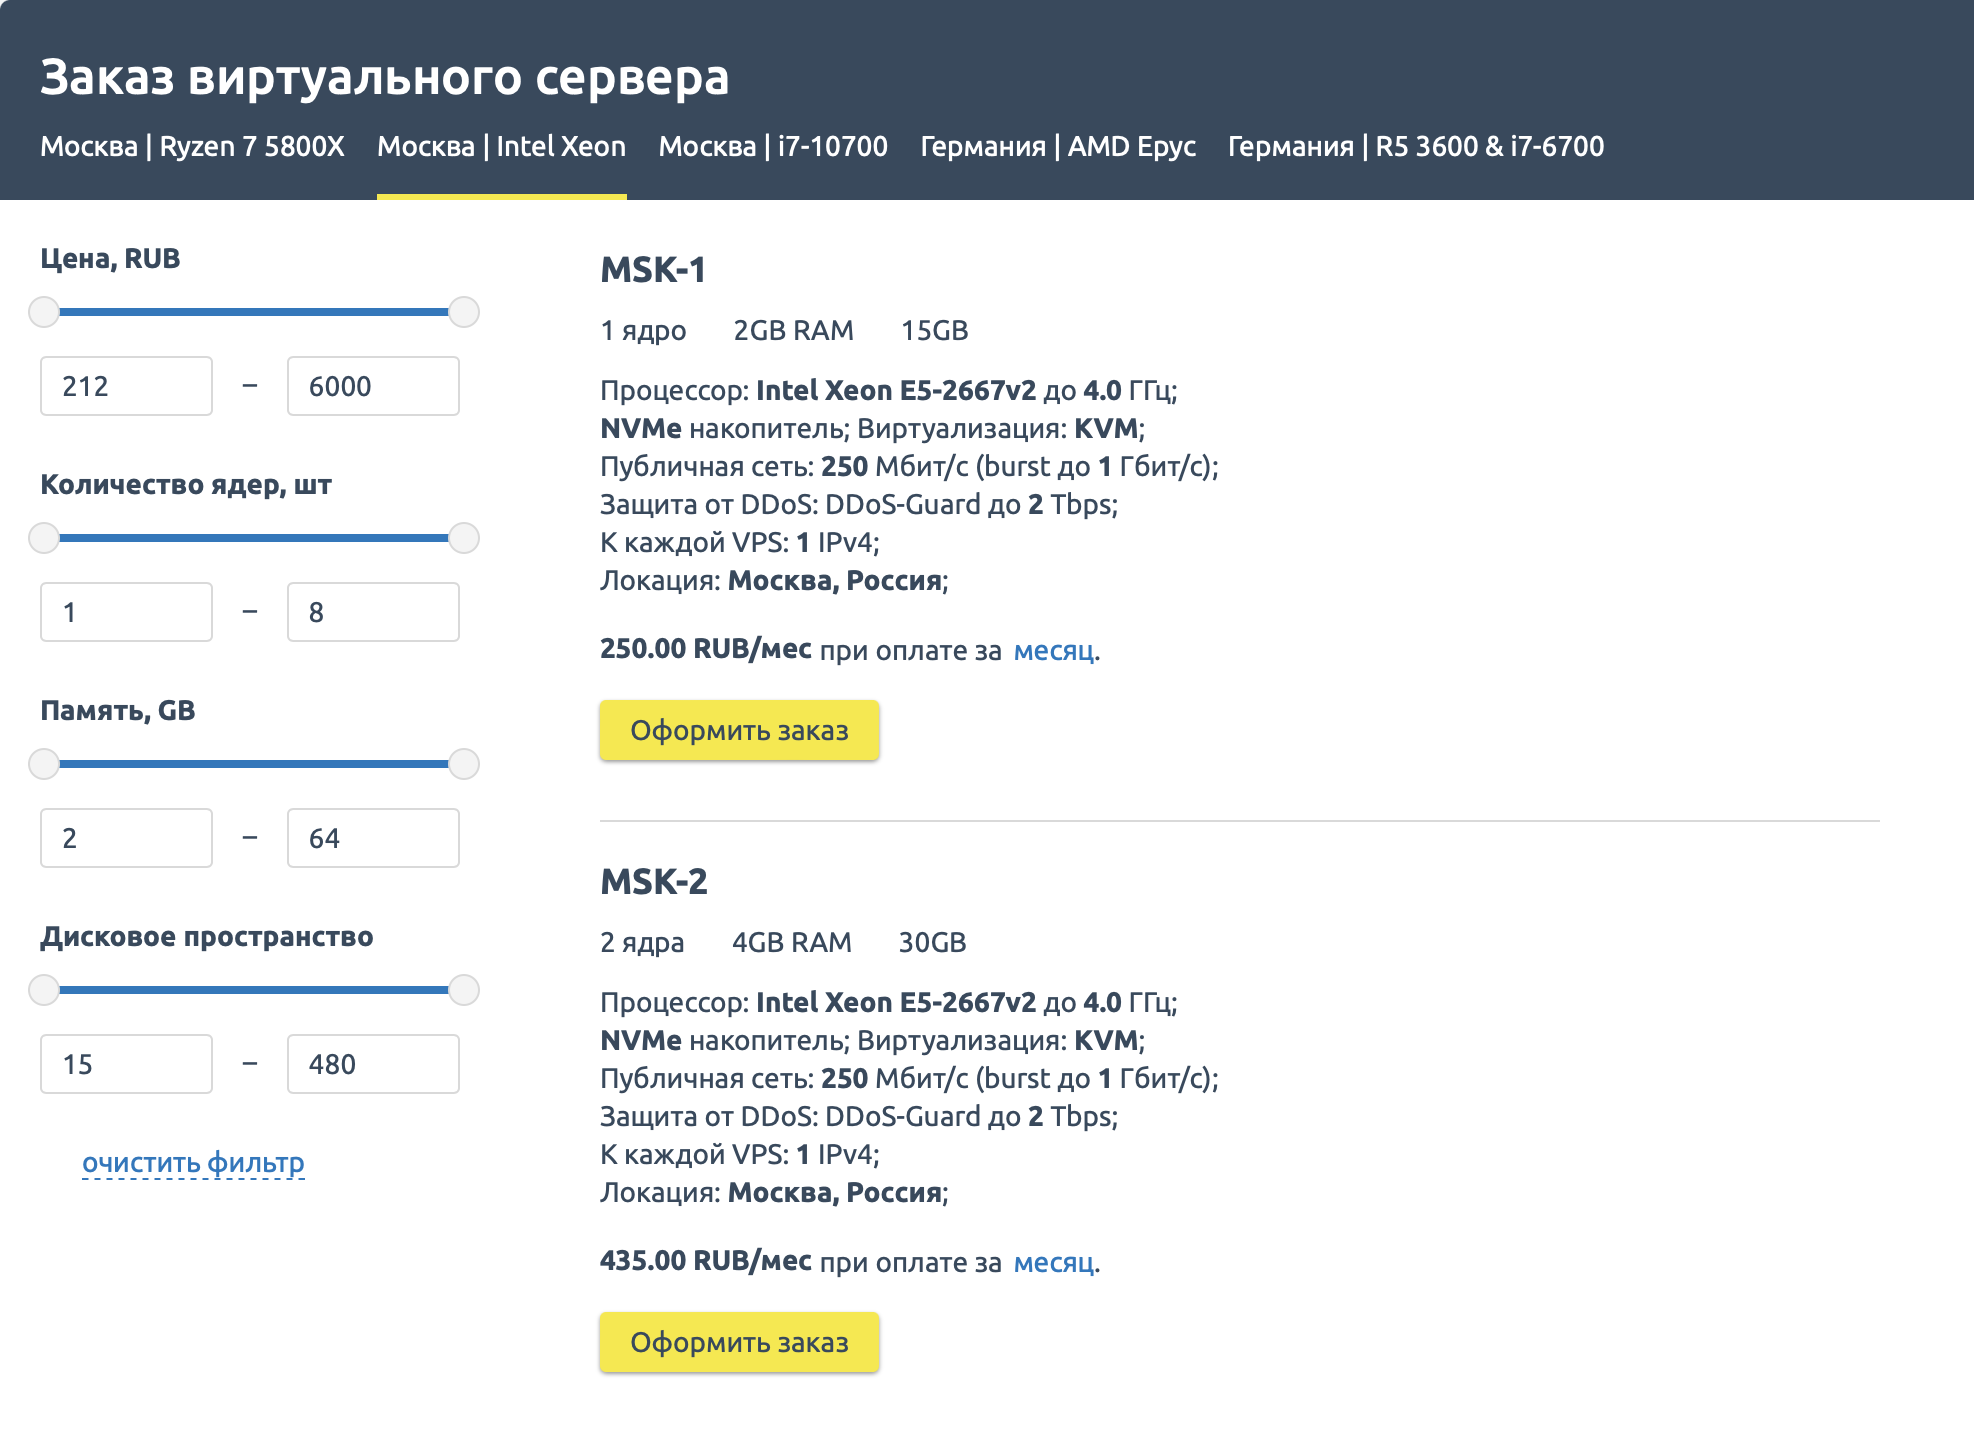
Task: Switch to the Москва | i7-10700 tab
Action: [x=772, y=147]
